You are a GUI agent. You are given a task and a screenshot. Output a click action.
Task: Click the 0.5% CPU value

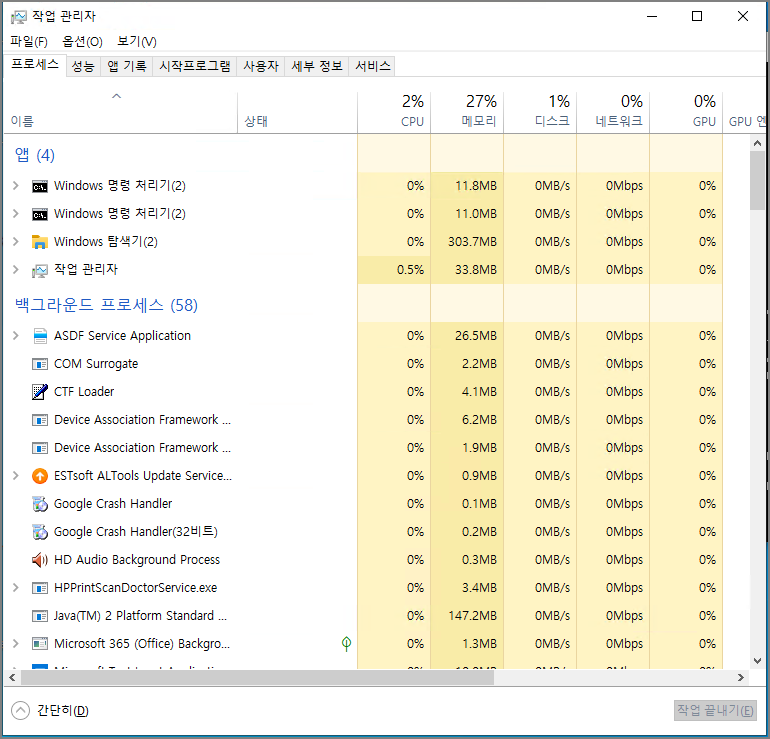point(410,270)
